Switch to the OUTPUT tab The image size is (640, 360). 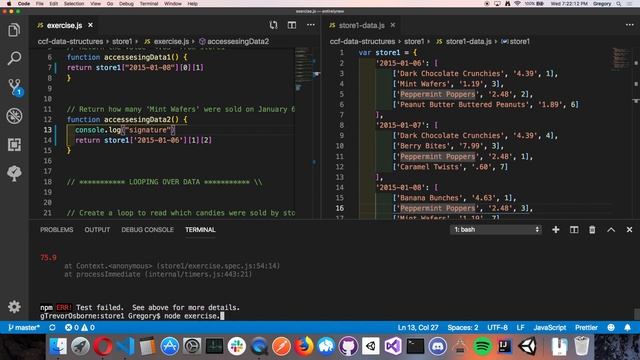[97, 230]
